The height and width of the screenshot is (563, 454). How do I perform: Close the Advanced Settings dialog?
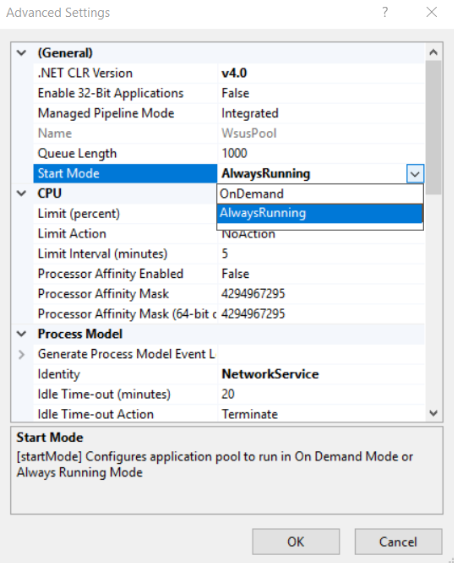tap(431, 12)
